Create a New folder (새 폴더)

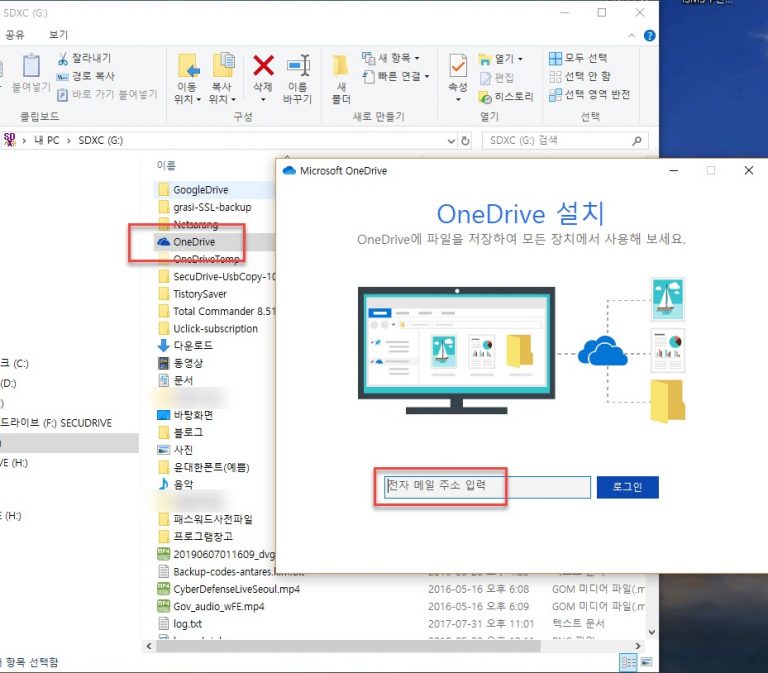341,79
